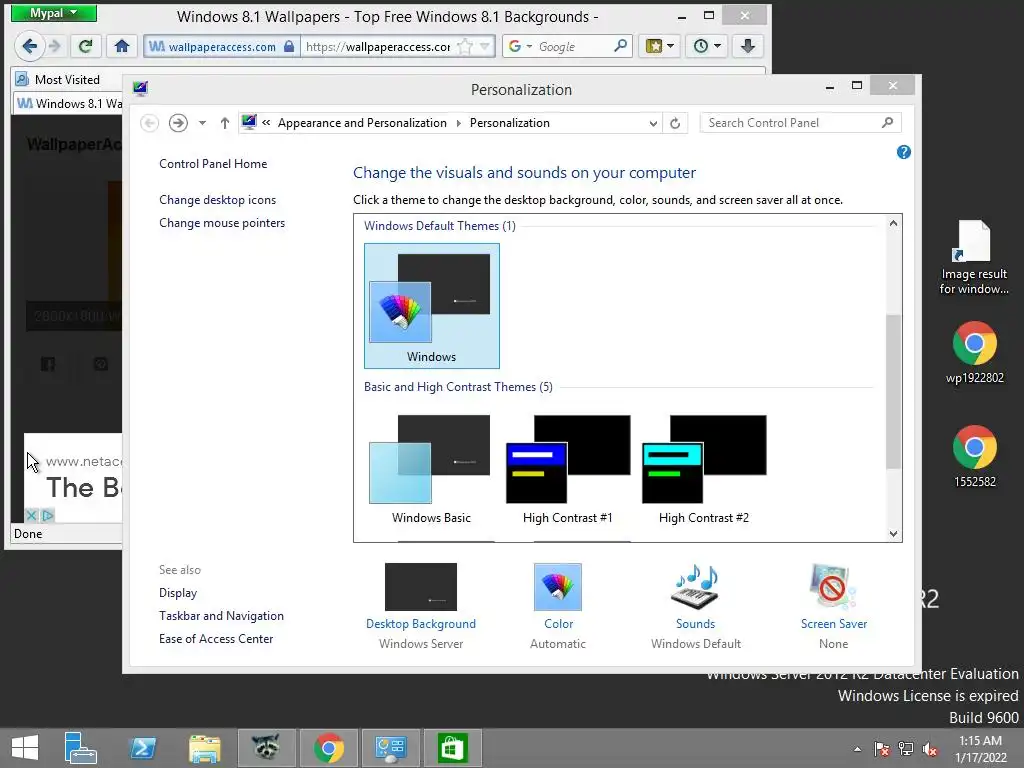1024x768 pixels.
Task: Expand the address bar previous locations dropdown
Action: point(652,123)
